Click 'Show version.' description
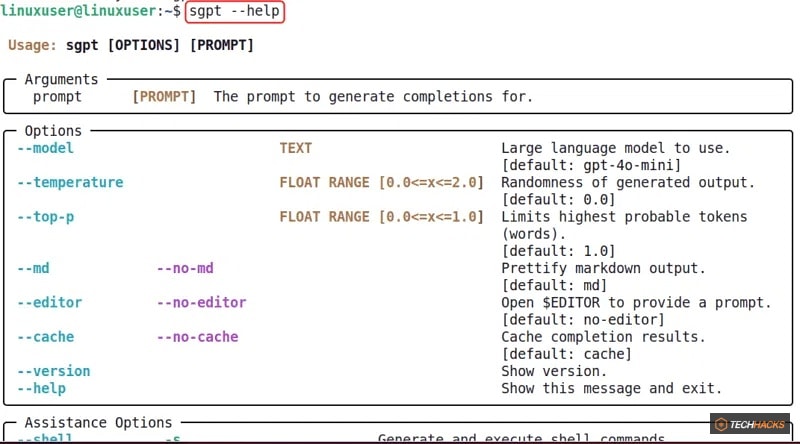Screen dimensions: 800x444 554,371
